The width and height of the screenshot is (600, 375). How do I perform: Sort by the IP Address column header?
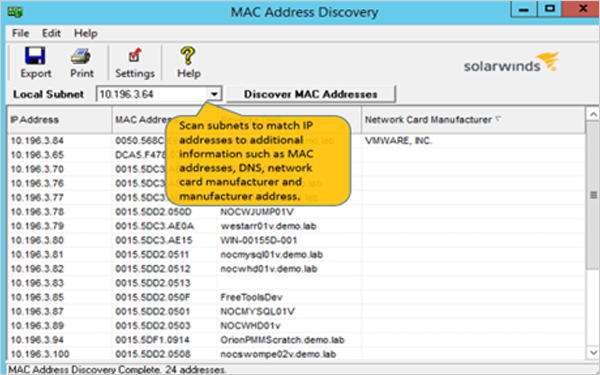point(59,120)
